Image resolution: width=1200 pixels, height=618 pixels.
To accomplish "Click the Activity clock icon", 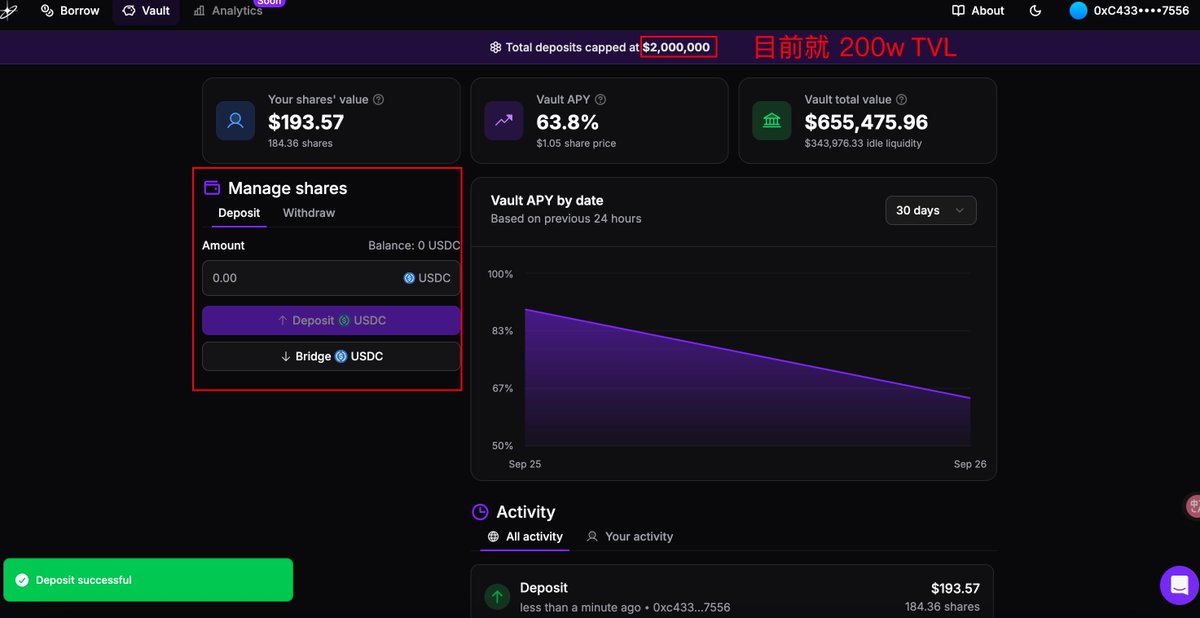I will (x=480, y=512).
